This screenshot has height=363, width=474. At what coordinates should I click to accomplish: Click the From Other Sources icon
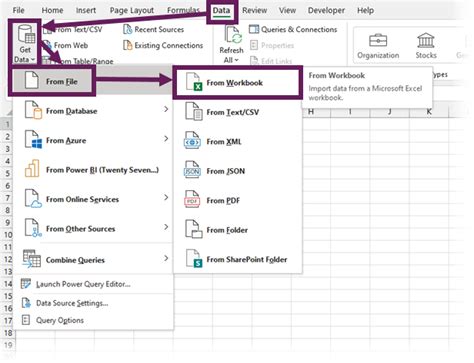click(x=33, y=228)
